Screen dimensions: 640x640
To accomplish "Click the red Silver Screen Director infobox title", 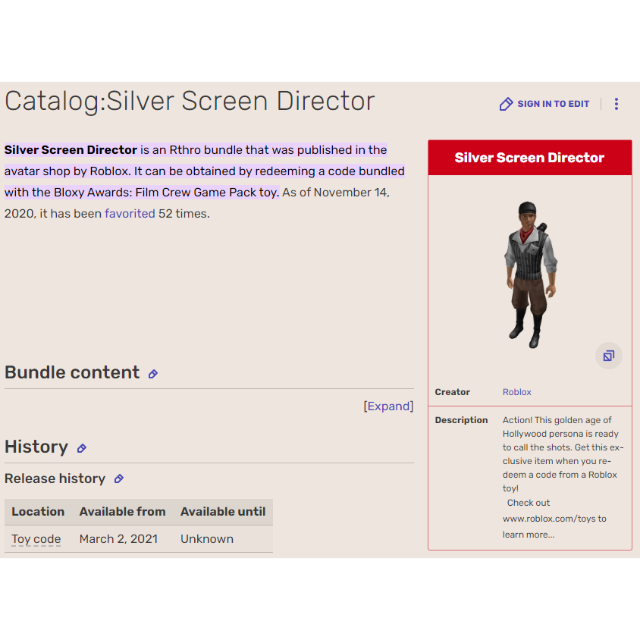I will click(529, 157).
